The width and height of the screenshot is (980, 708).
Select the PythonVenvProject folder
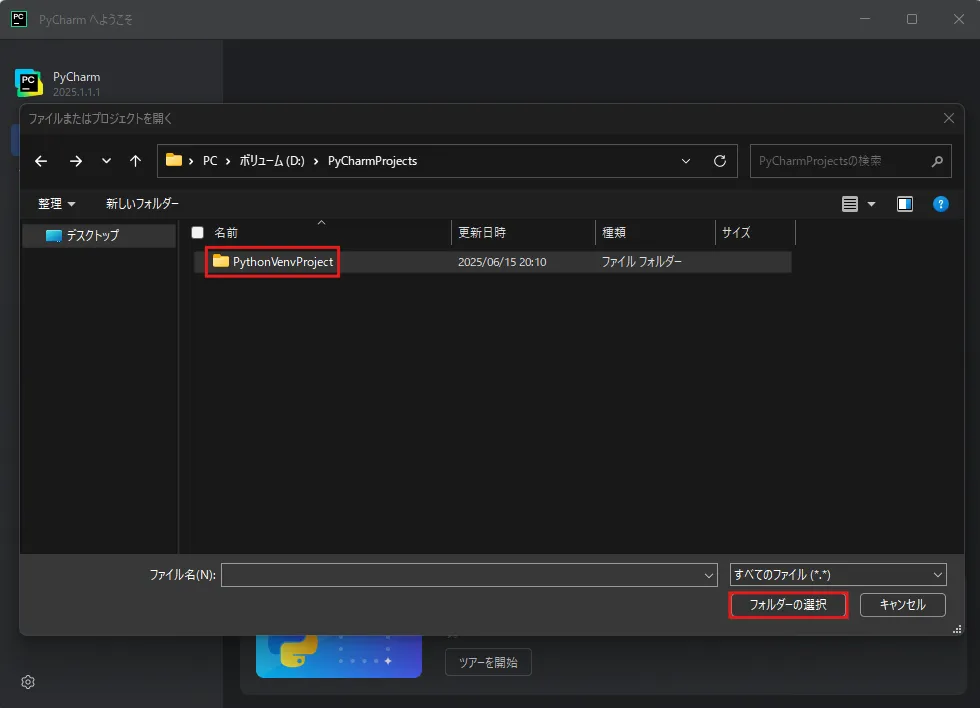pos(283,262)
